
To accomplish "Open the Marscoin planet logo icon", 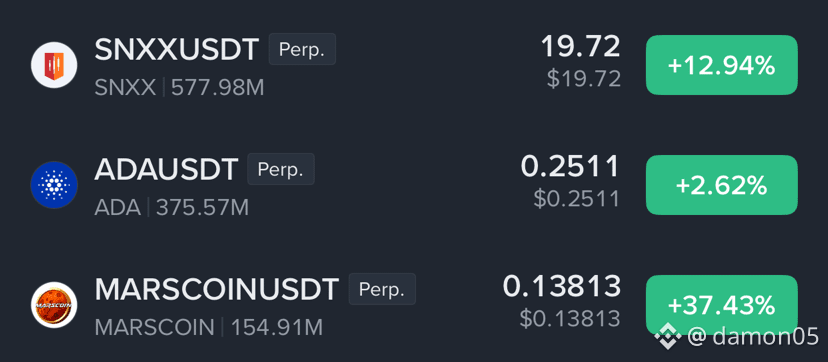I will tap(54, 305).
